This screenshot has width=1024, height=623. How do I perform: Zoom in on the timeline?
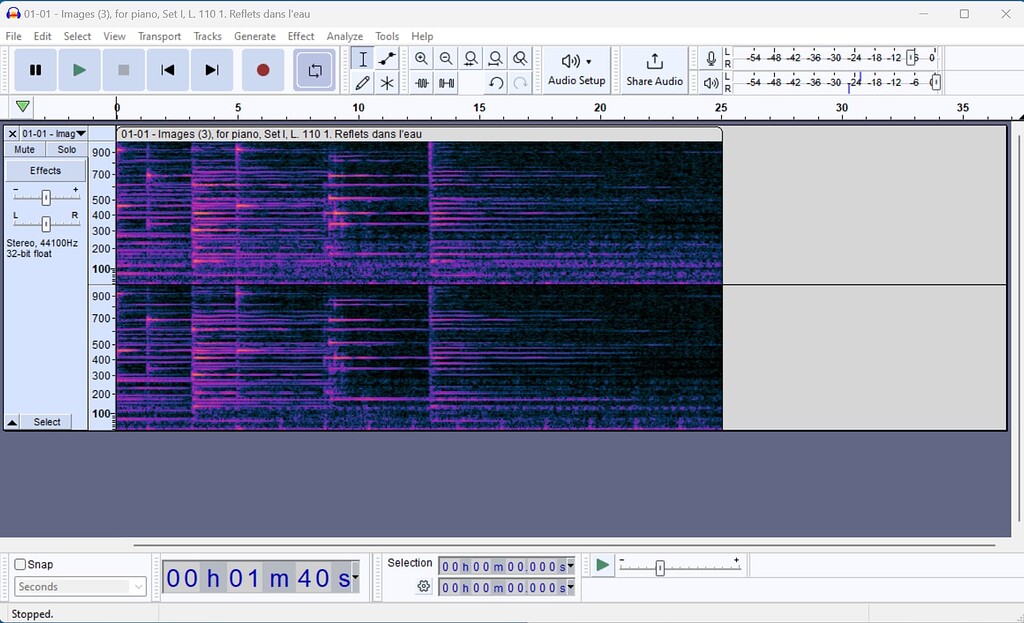coord(421,58)
